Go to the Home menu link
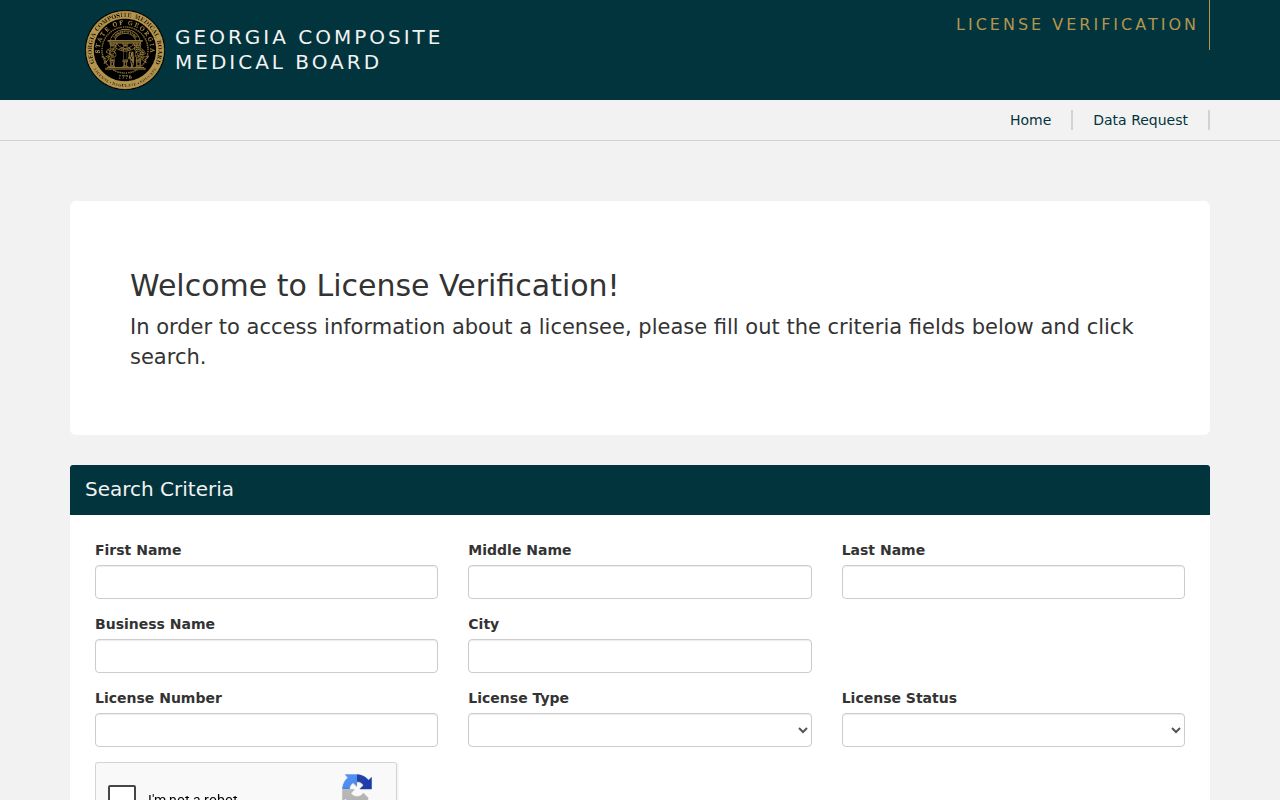This screenshot has width=1280, height=800. (1030, 120)
